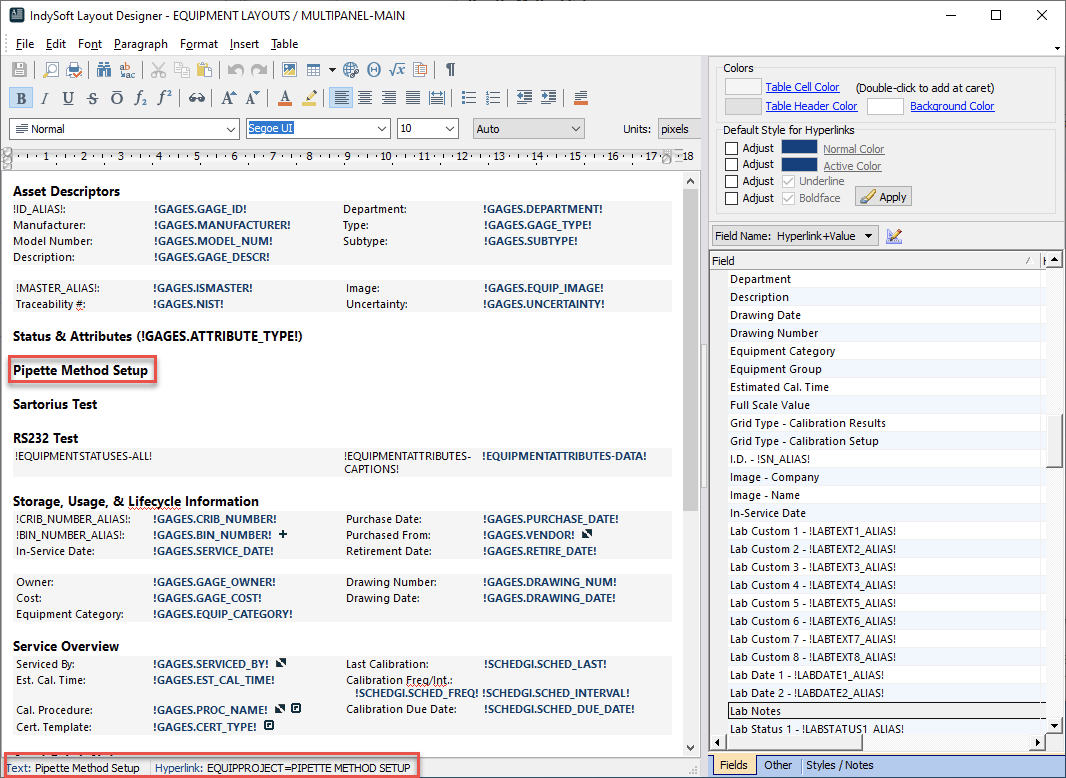Open the Insert menu
This screenshot has height=778, width=1066.
(244, 44)
